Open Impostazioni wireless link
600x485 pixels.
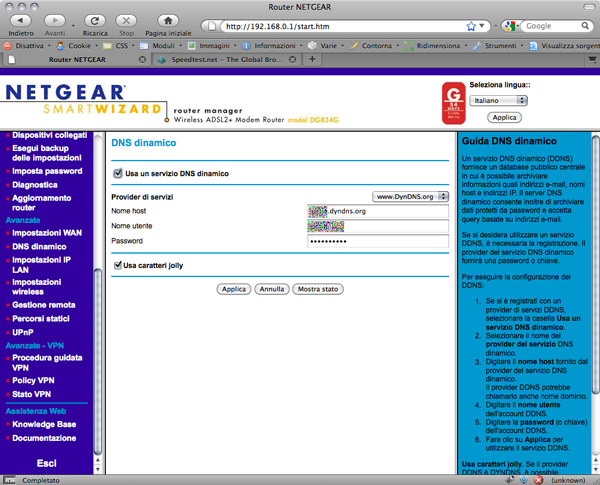[x=36, y=287]
